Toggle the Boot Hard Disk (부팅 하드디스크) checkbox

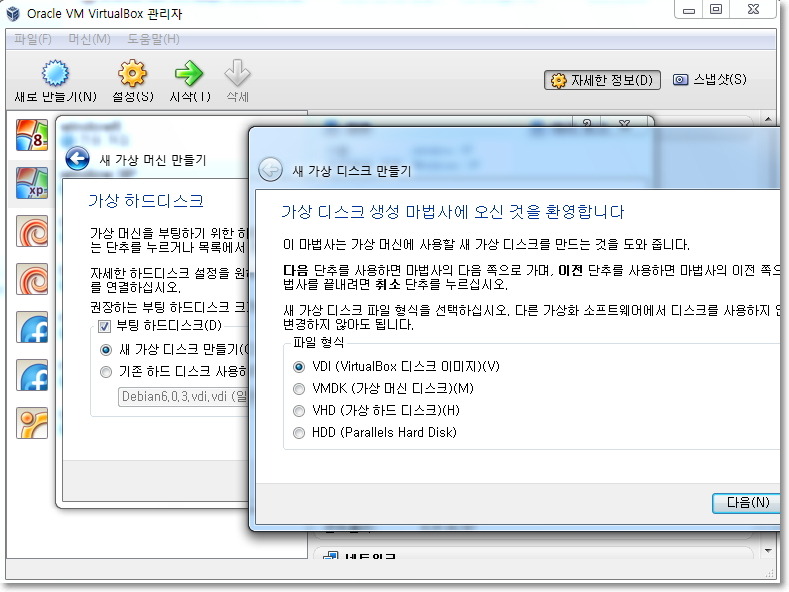(105, 326)
